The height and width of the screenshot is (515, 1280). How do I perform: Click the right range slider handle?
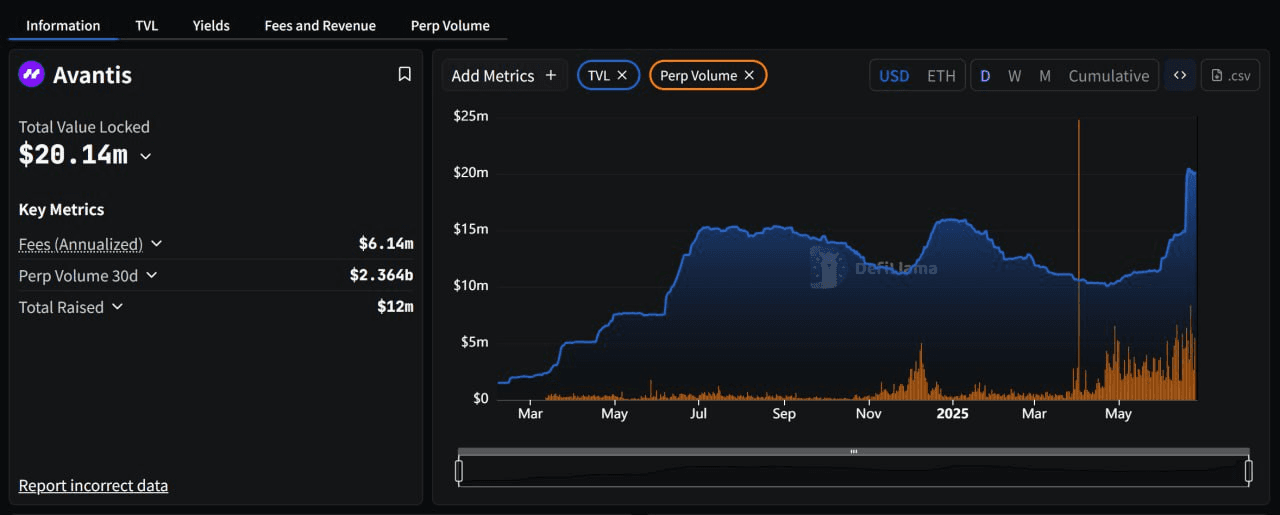coord(1248,471)
